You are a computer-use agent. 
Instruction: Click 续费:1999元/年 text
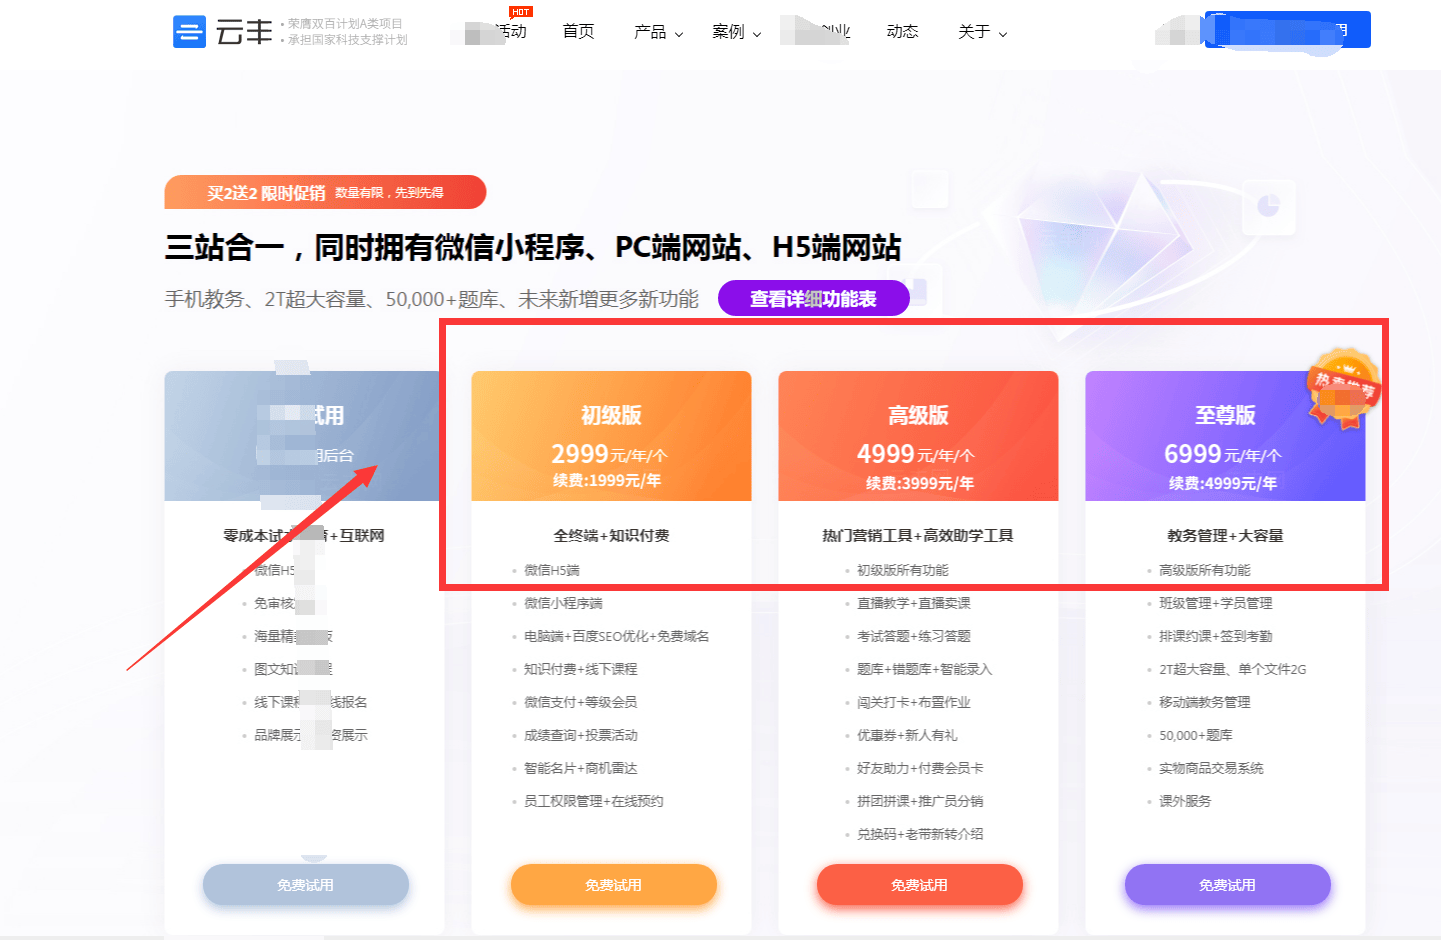tap(607, 480)
